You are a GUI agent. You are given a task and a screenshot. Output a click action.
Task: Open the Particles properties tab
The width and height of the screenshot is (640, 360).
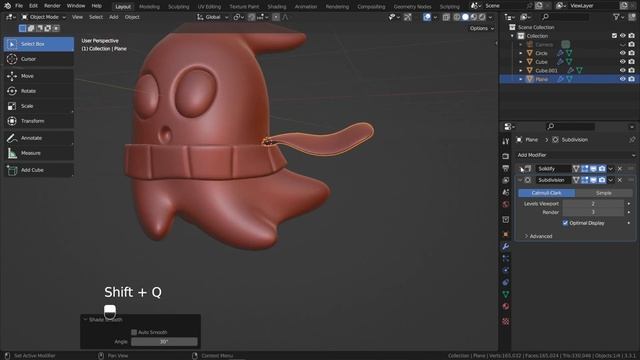point(505,258)
